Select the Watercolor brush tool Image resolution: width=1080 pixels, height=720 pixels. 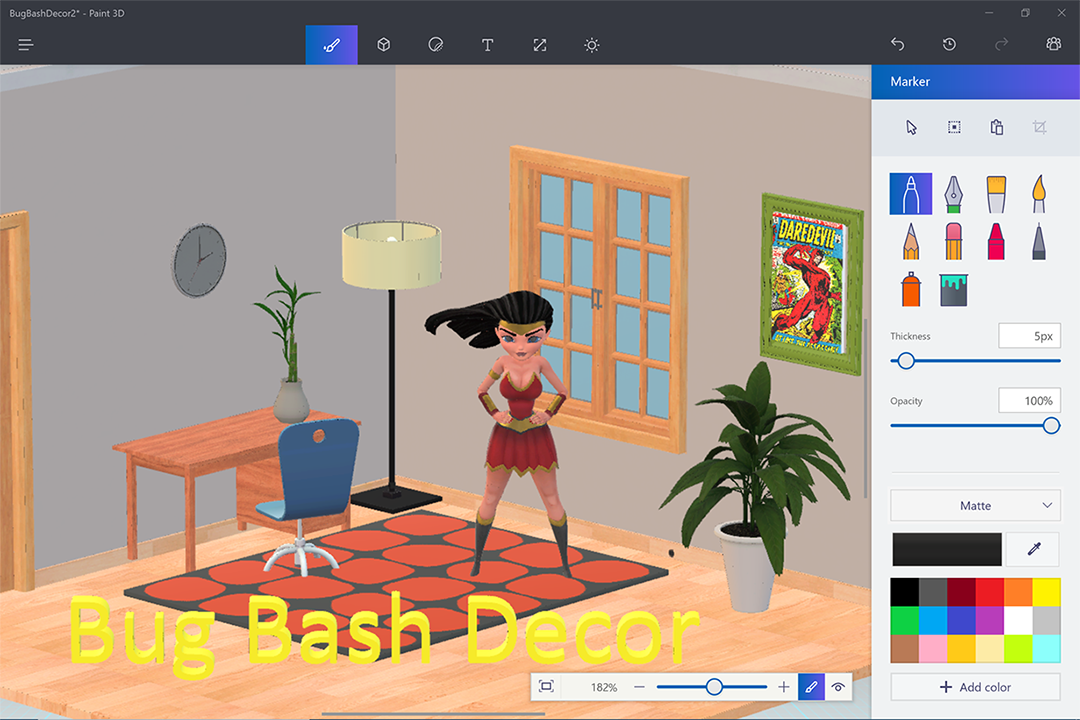[1039, 194]
